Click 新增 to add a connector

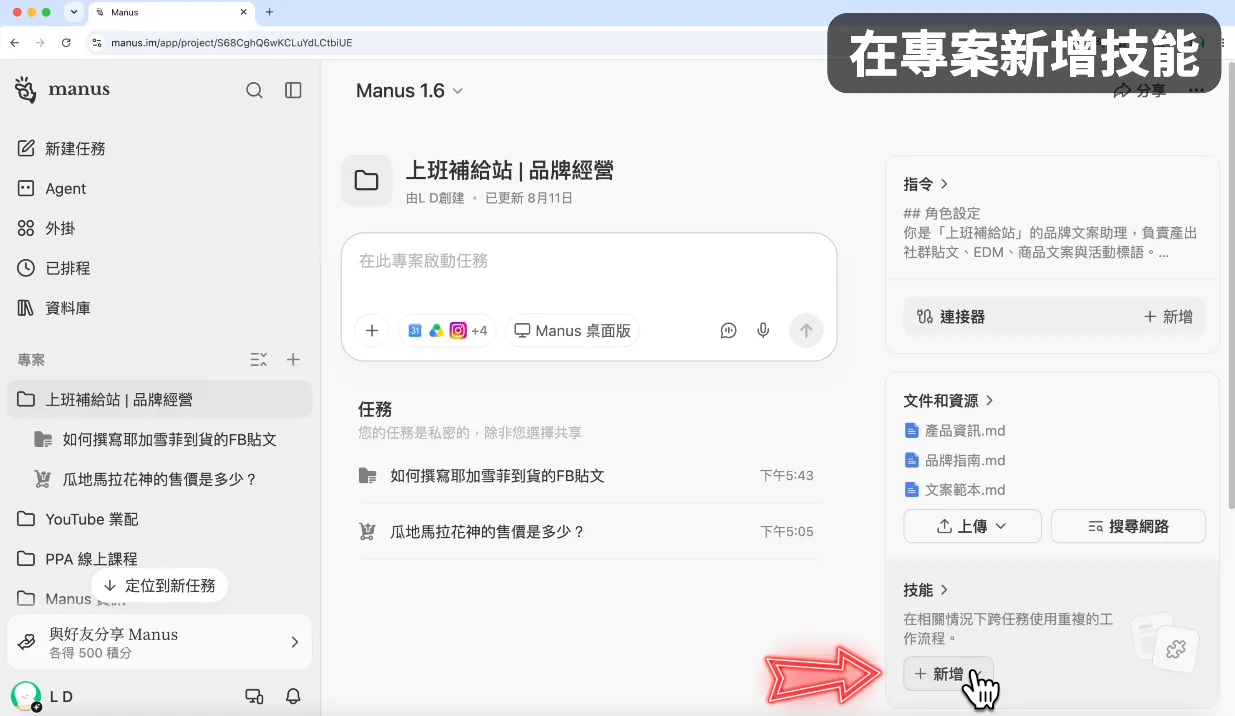tap(1168, 317)
